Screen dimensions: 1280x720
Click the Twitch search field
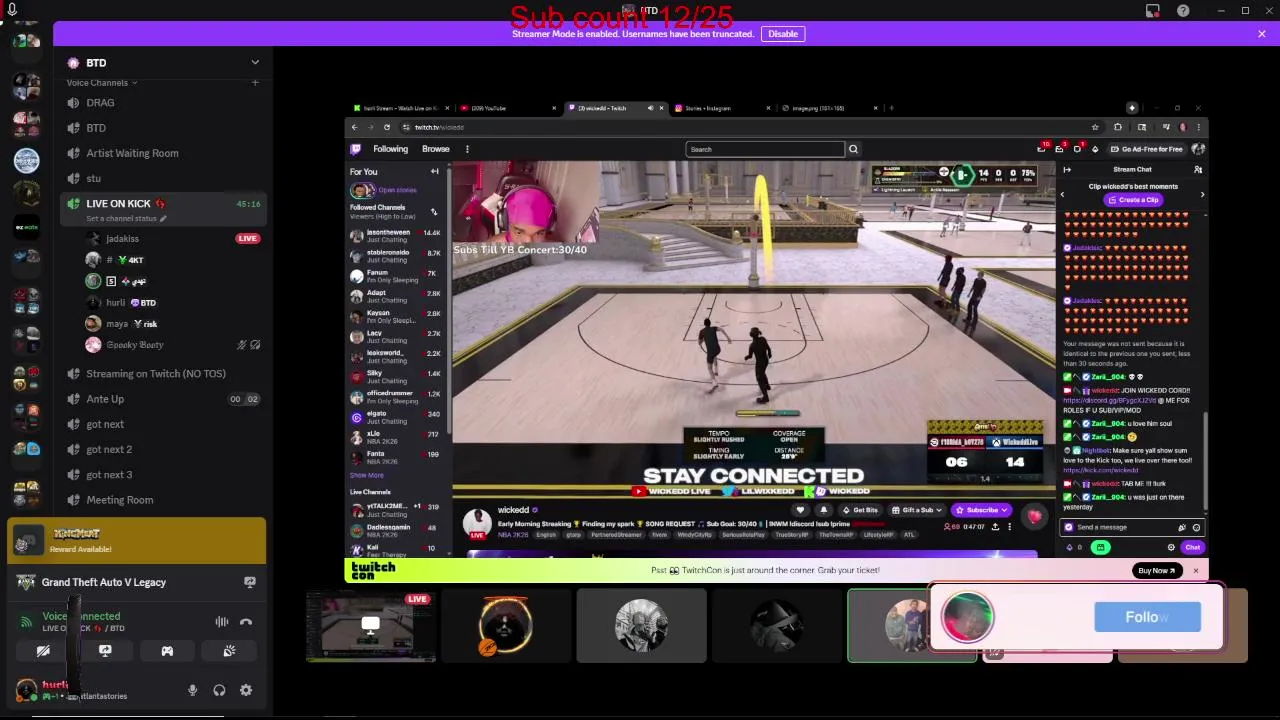[765, 149]
